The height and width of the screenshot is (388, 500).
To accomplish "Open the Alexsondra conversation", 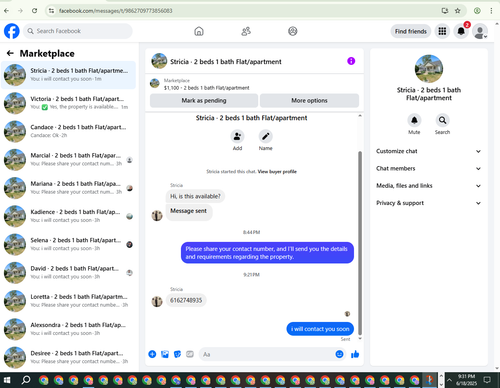I will 68,329.
